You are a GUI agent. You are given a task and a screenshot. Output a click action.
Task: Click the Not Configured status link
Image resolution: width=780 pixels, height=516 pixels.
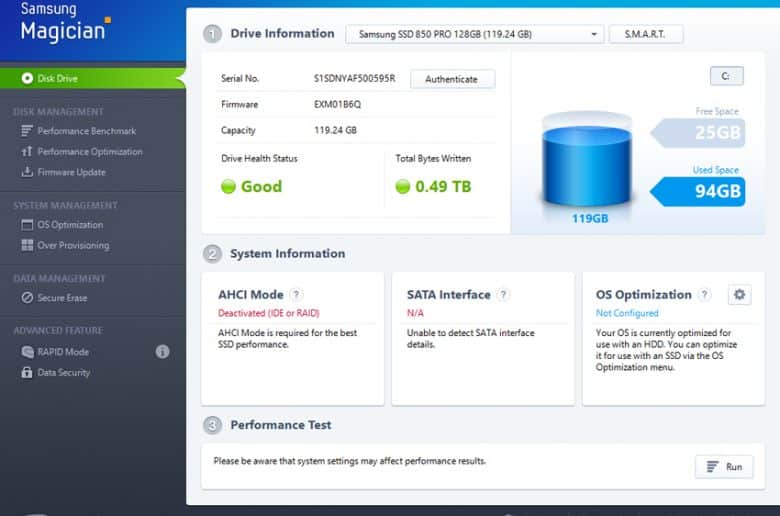point(627,313)
